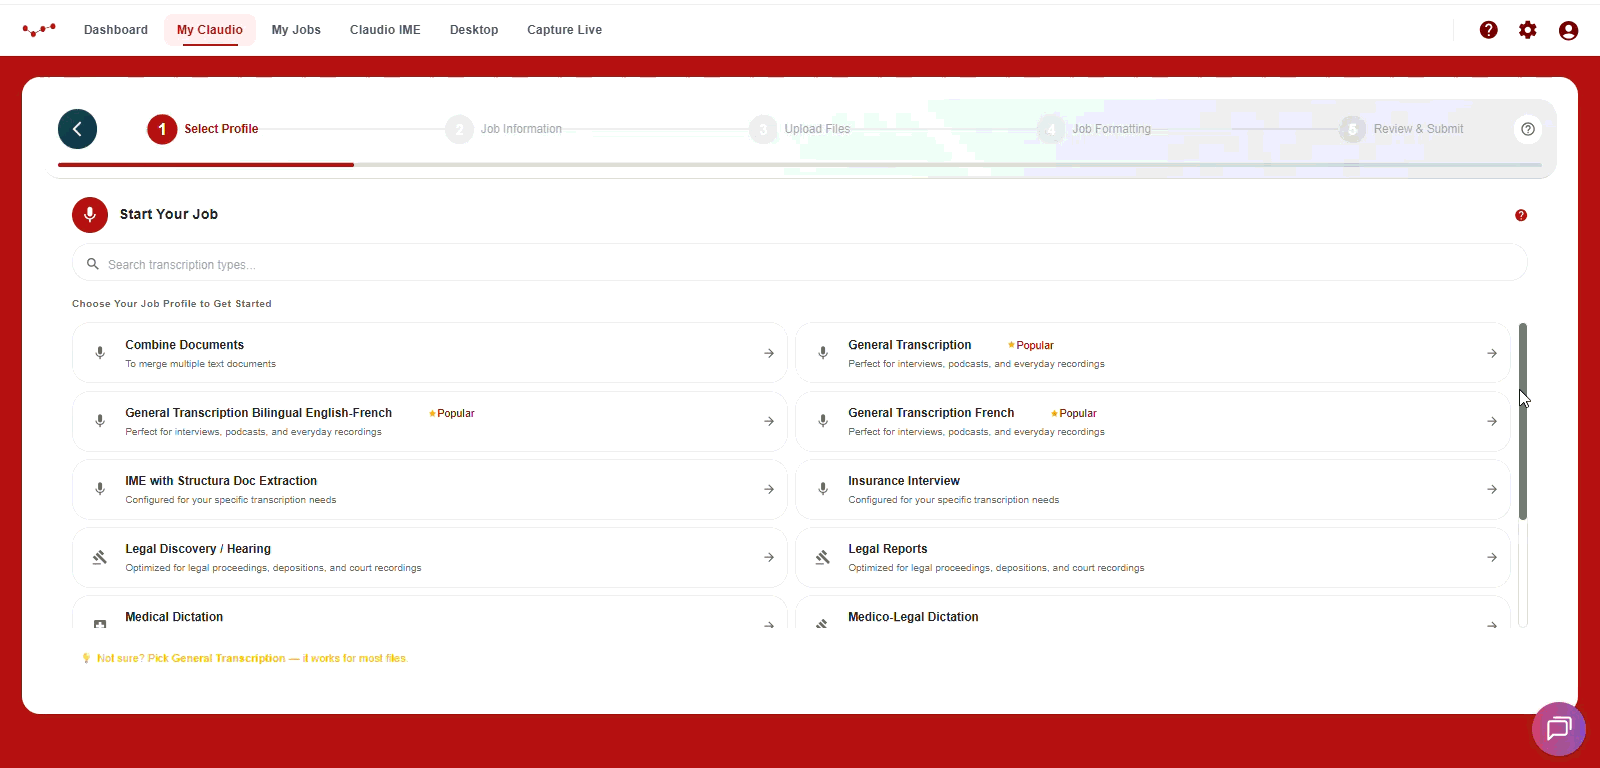Open Medical Dictation profile arrow

(x=769, y=624)
